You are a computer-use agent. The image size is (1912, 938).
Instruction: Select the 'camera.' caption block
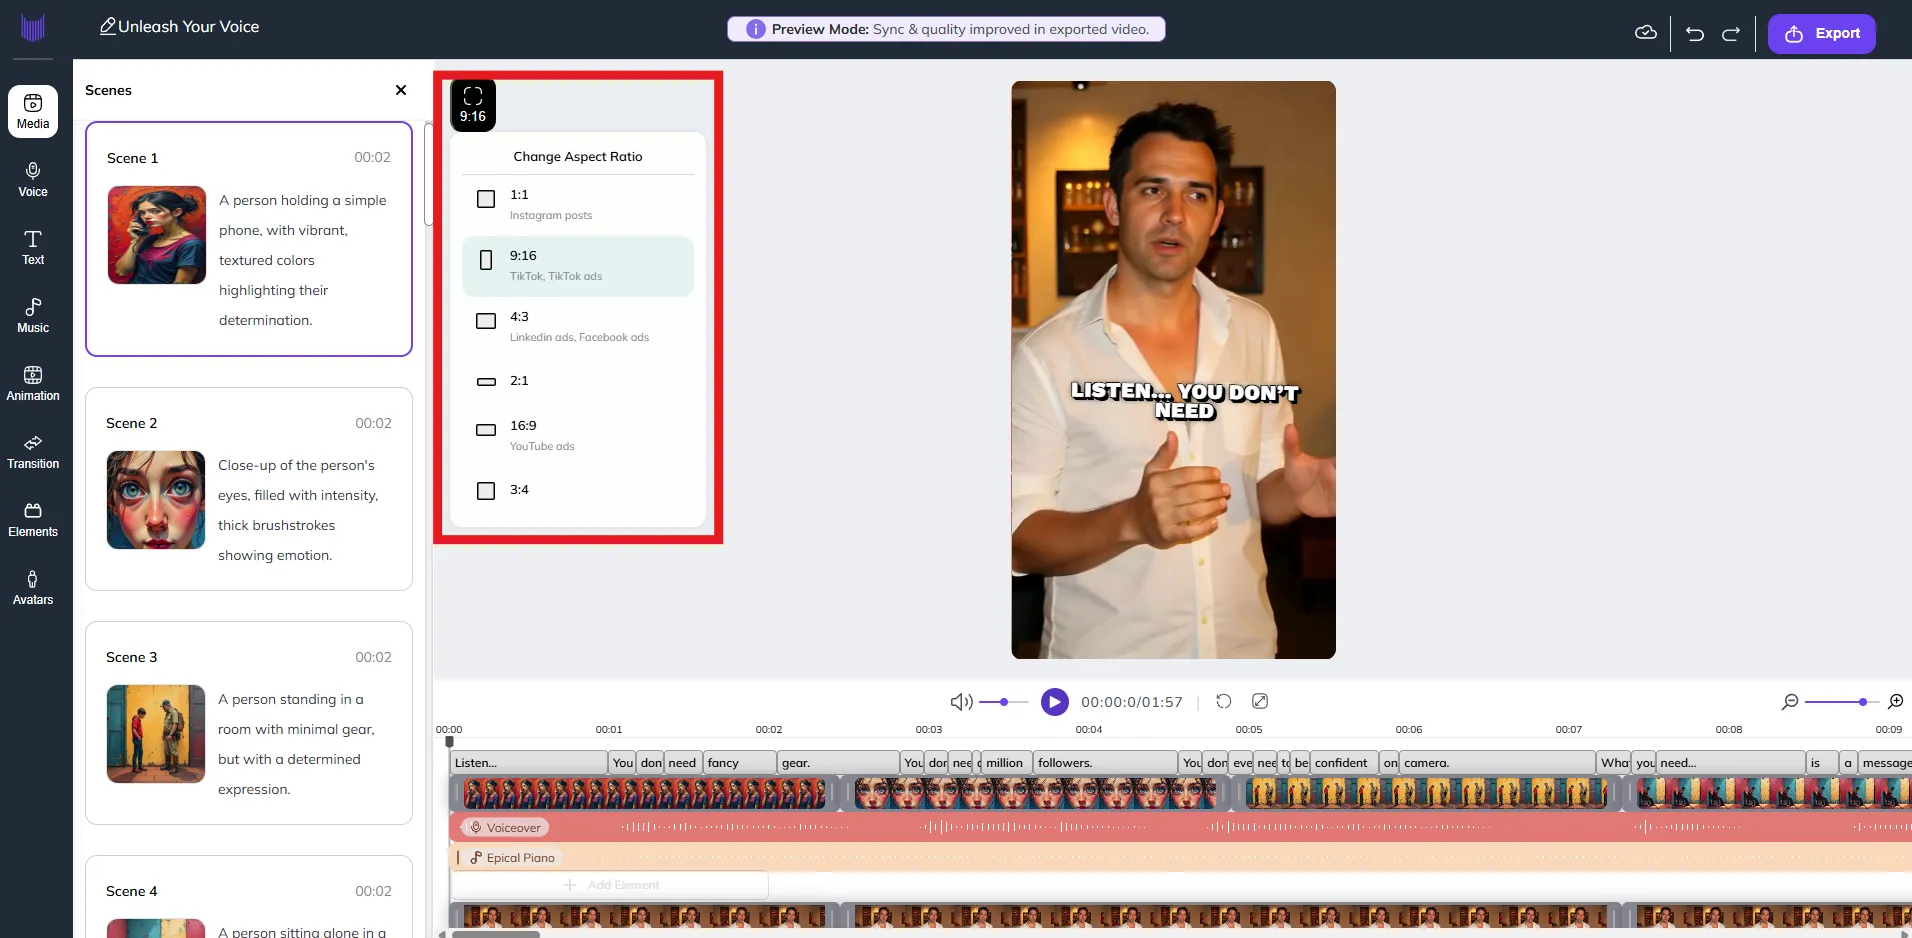point(1497,763)
